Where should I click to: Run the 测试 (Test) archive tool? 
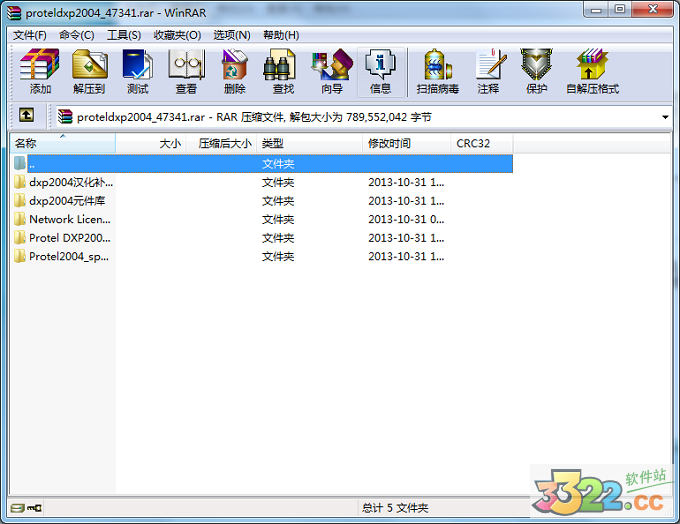click(137, 65)
